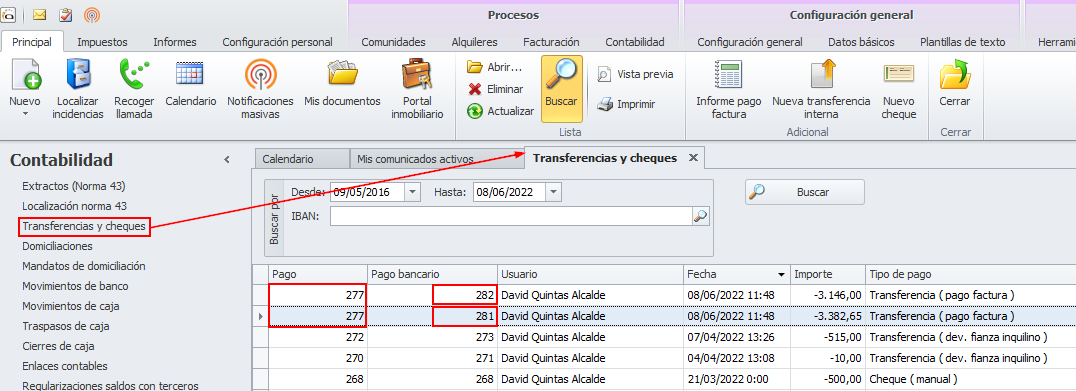Switch to the Impuestos ribbon tab
The width and height of the screenshot is (1076, 391).
click(x=102, y=42)
